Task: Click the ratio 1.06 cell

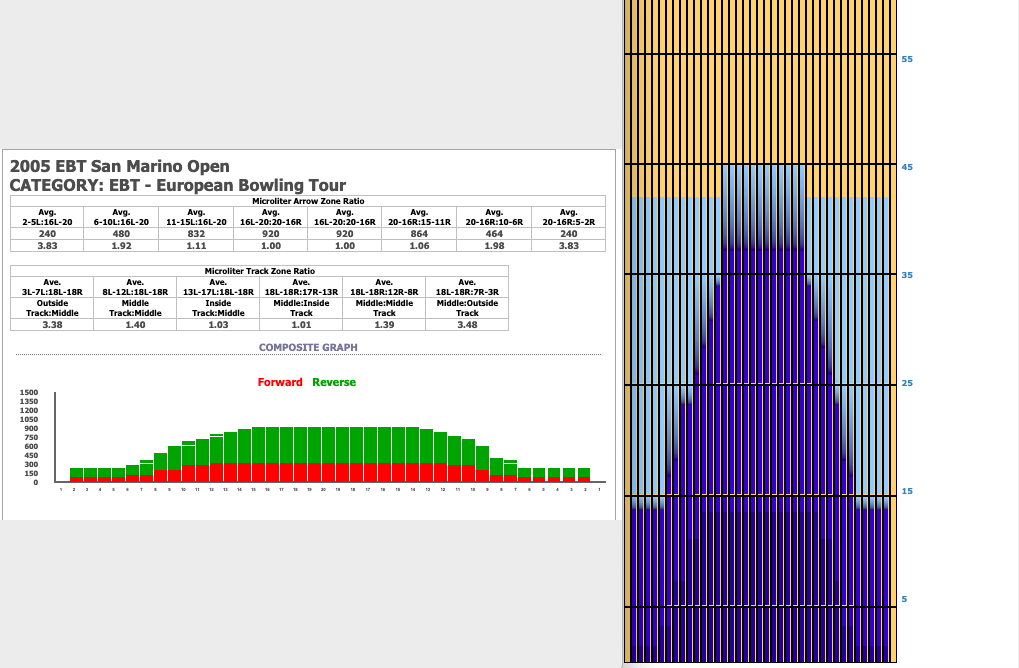Action: [x=419, y=246]
